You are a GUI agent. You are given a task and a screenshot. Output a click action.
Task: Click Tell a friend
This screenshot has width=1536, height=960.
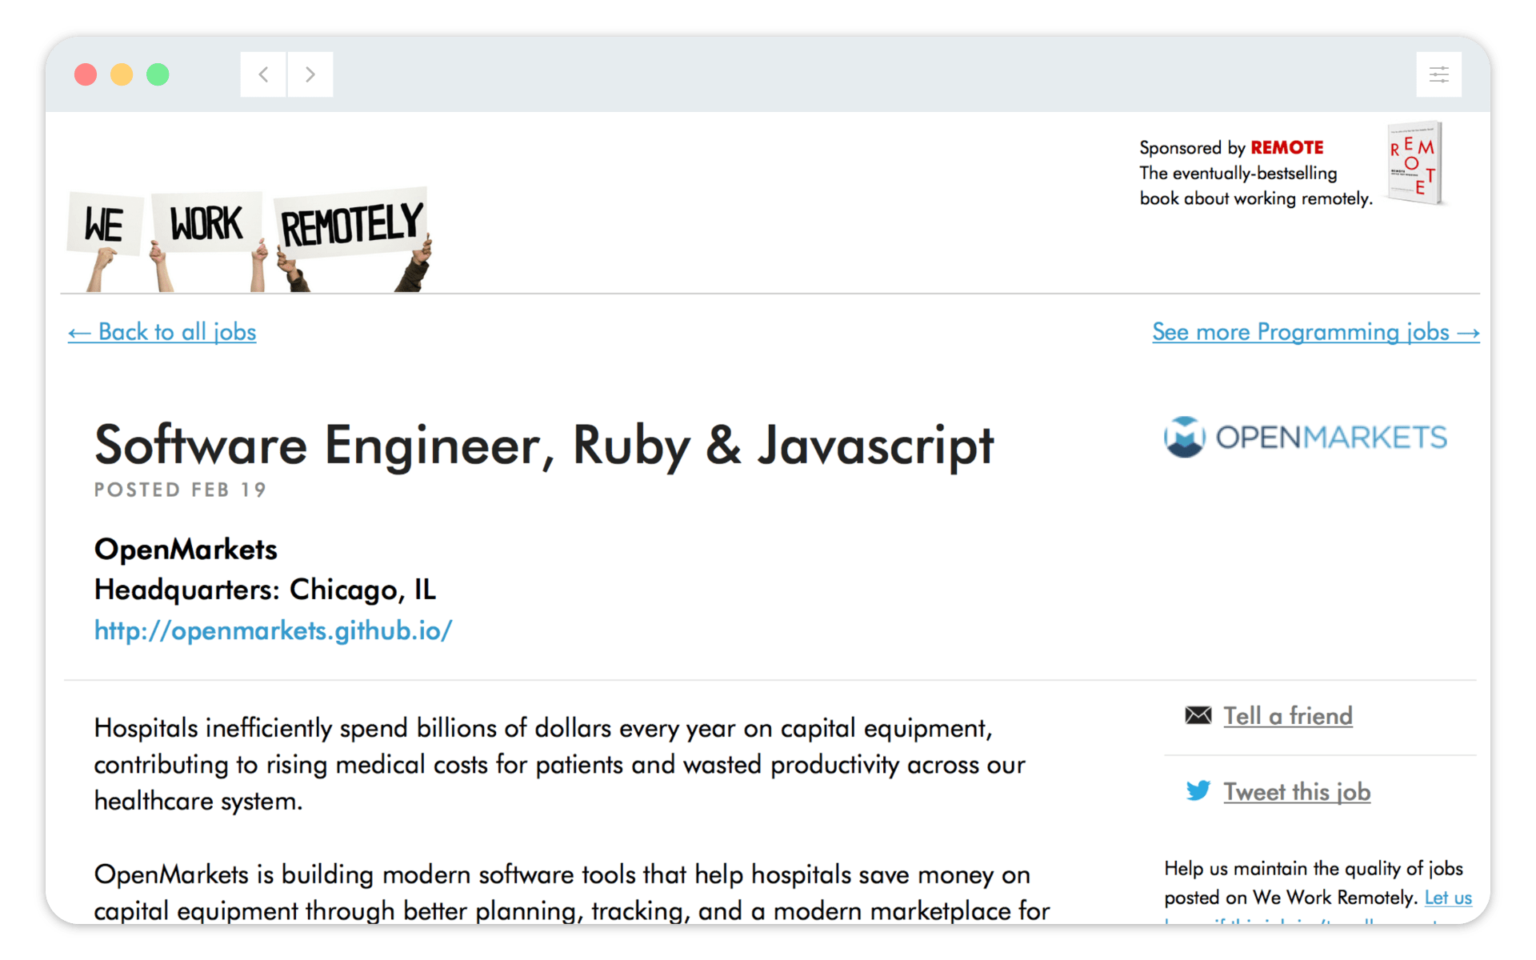[1288, 716]
